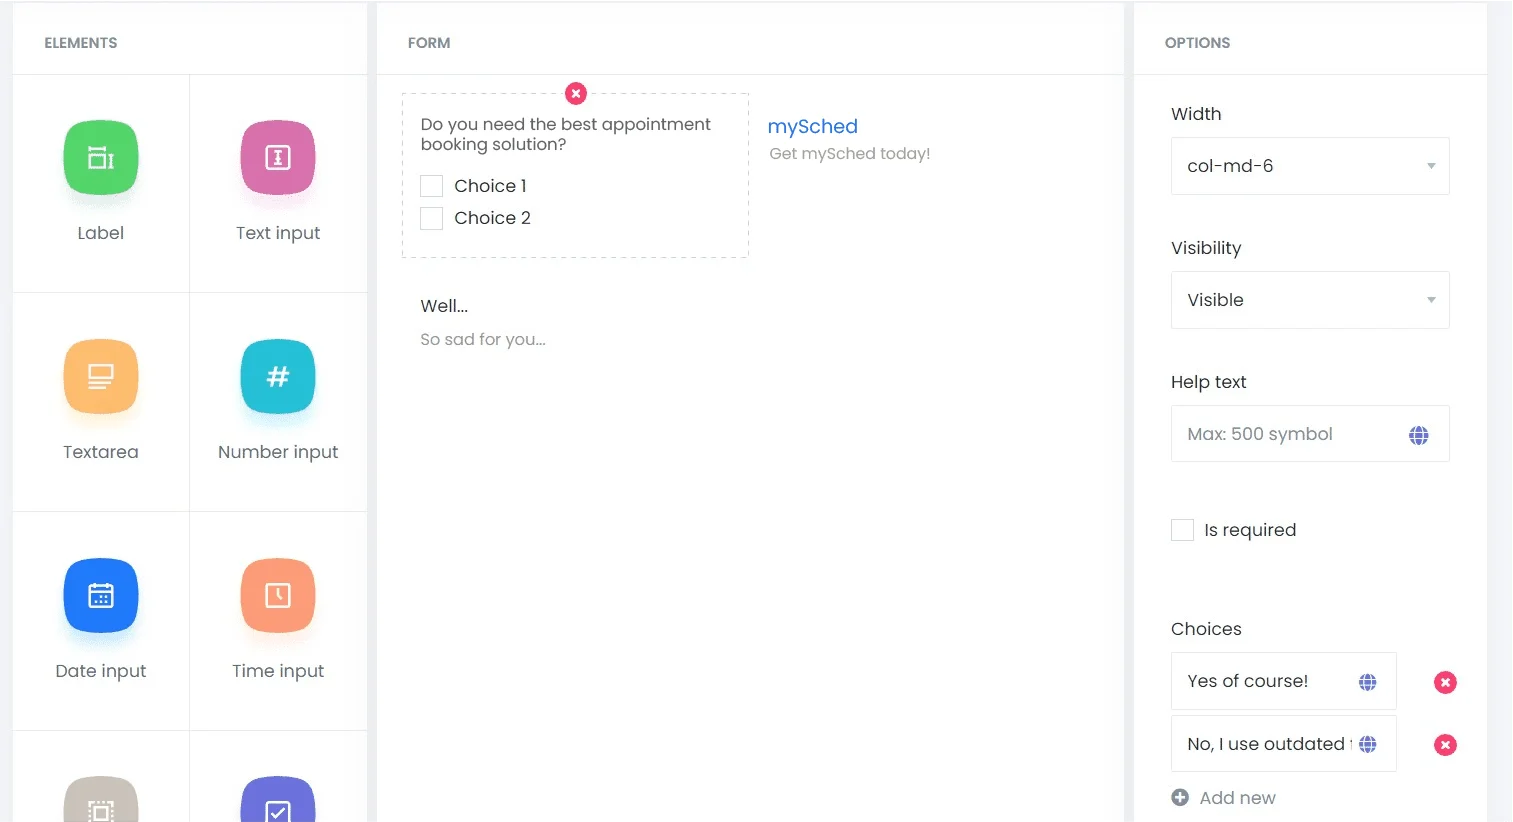Click the 'Choice 1' option label

490,186
